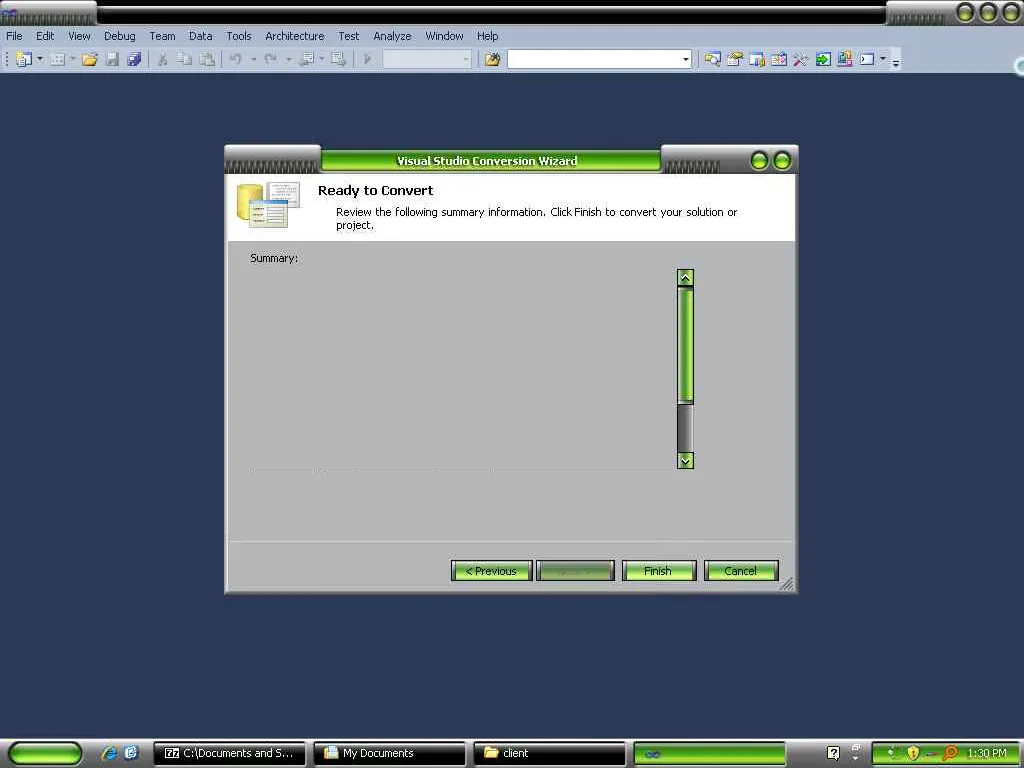This screenshot has height=768, width=1024.
Task: Open Solution Explorer from toolbar icon
Action: [x=712, y=59]
